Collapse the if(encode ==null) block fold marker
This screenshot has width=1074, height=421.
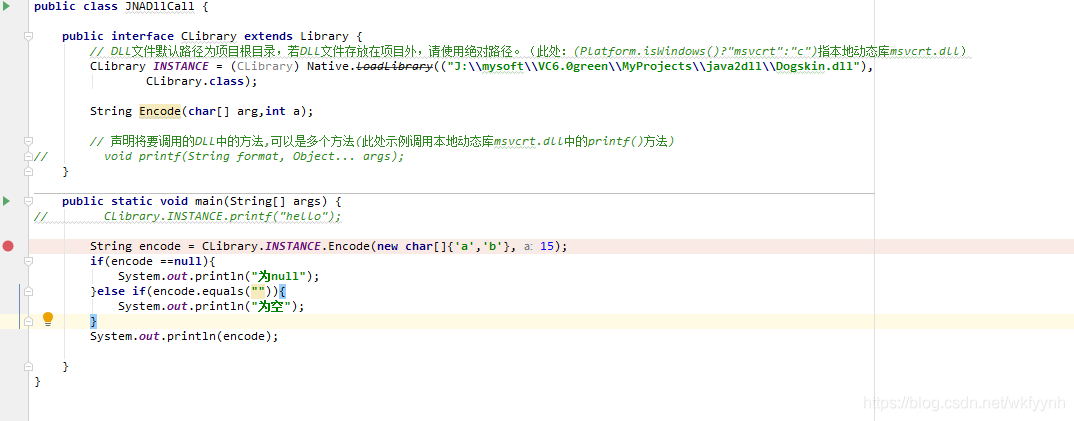29,261
